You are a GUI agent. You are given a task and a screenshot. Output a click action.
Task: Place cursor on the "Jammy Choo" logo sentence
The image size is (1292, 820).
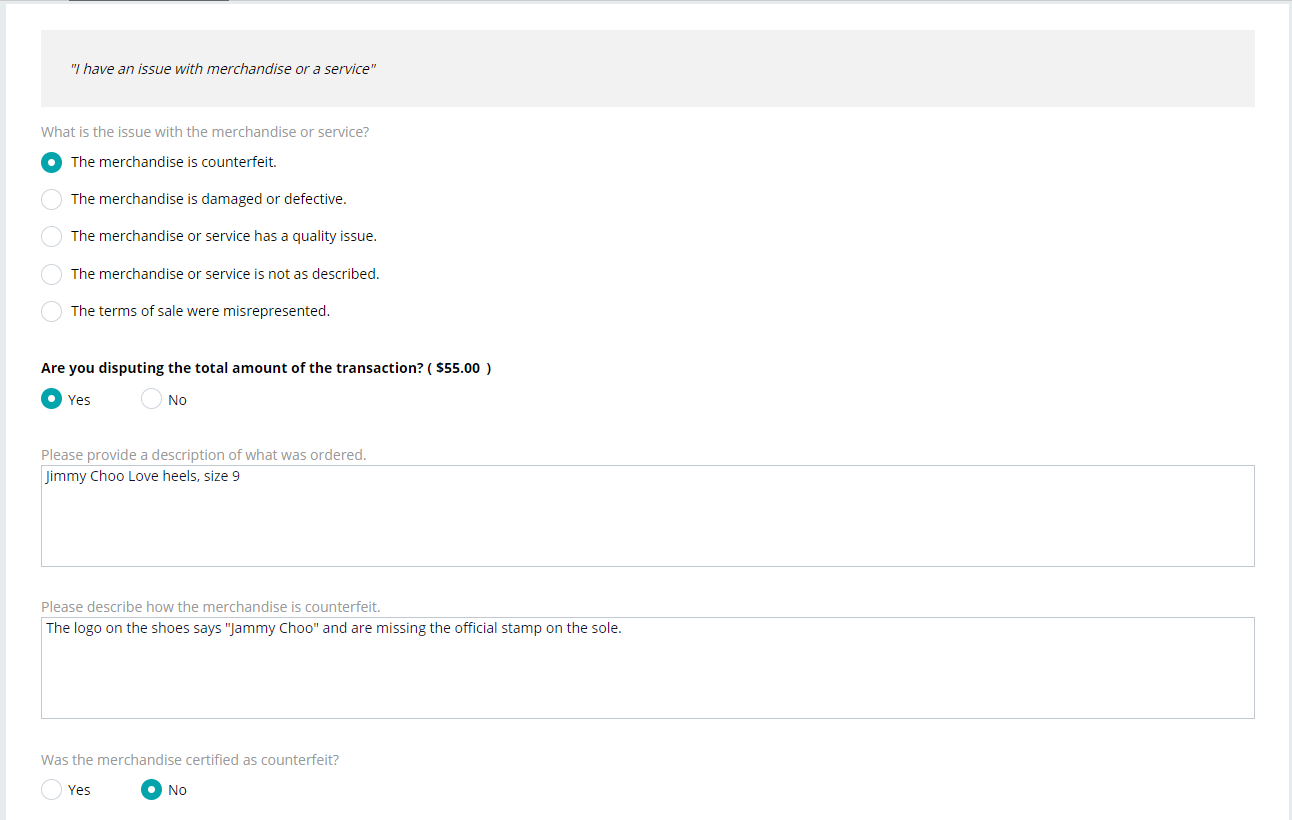334,628
